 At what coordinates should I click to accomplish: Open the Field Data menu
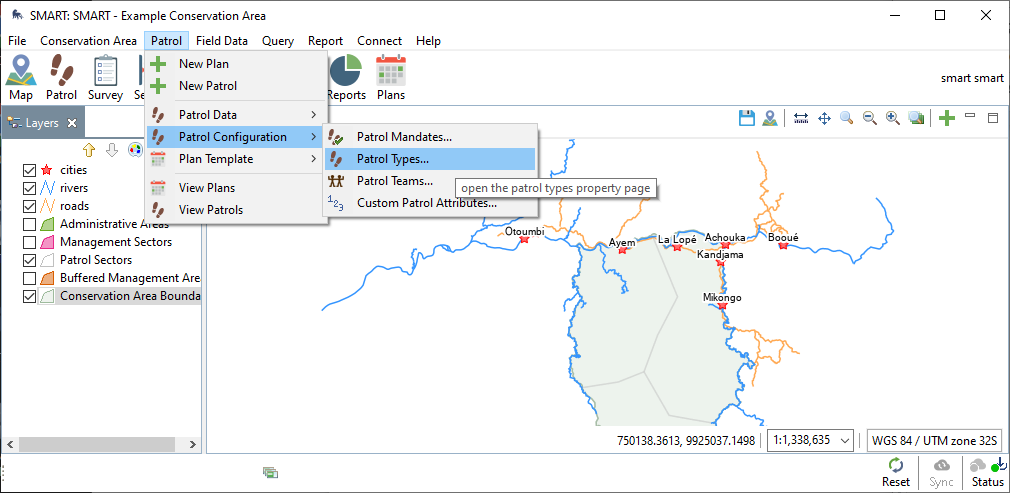pyautogui.click(x=221, y=41)
